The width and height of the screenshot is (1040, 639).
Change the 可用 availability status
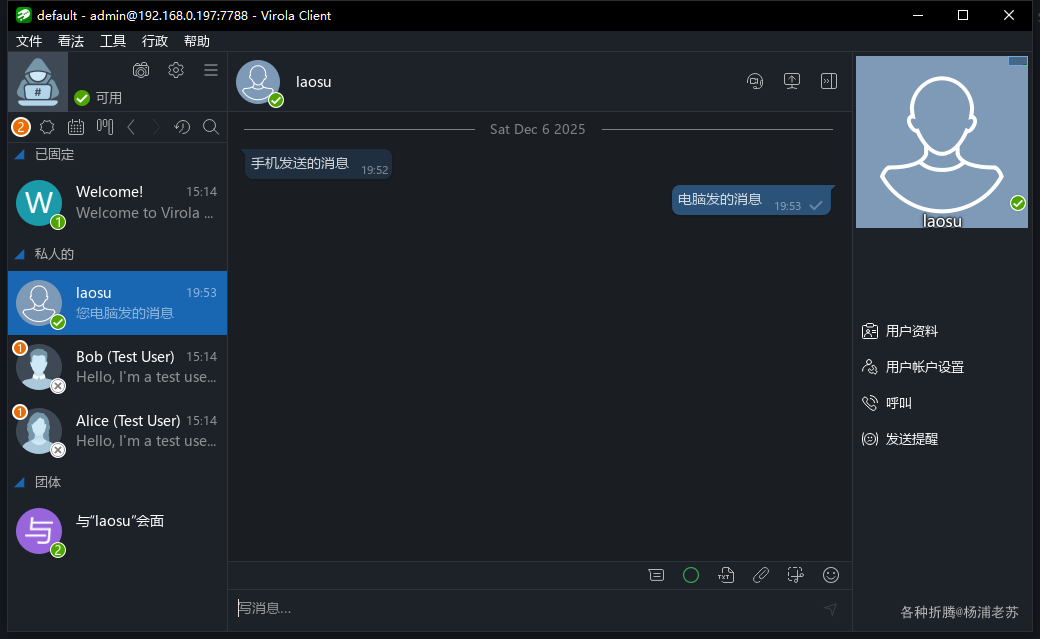coord(98,98)
